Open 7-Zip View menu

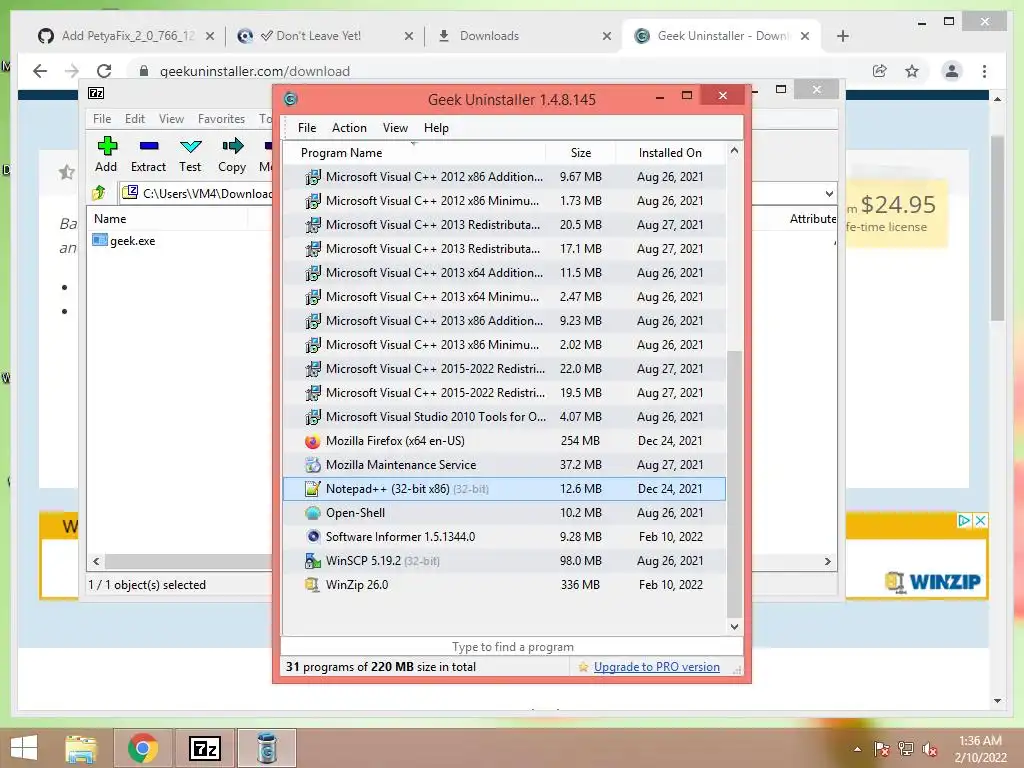(171, 119)
